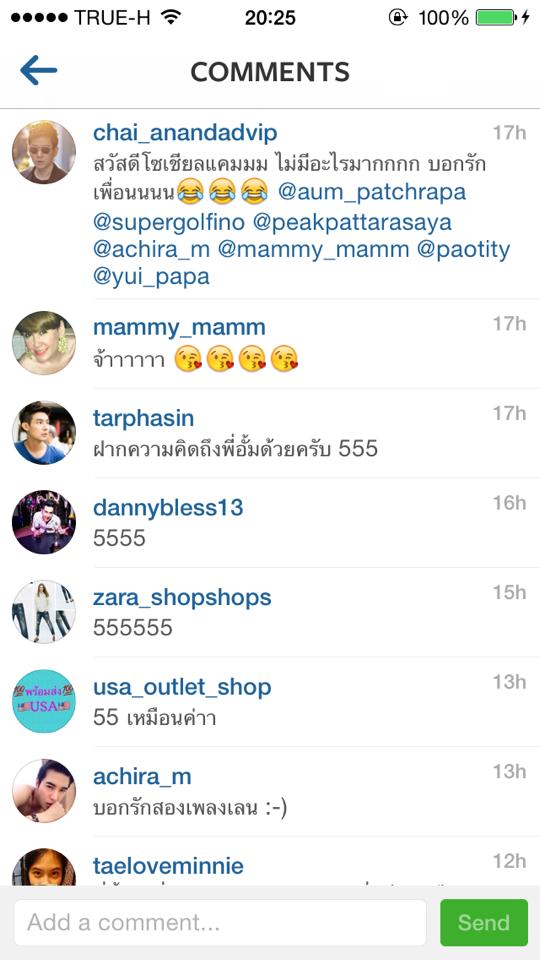Open mammy_mamm avatar photo
This screenshot has height=960, width=540.
(44, 343)
